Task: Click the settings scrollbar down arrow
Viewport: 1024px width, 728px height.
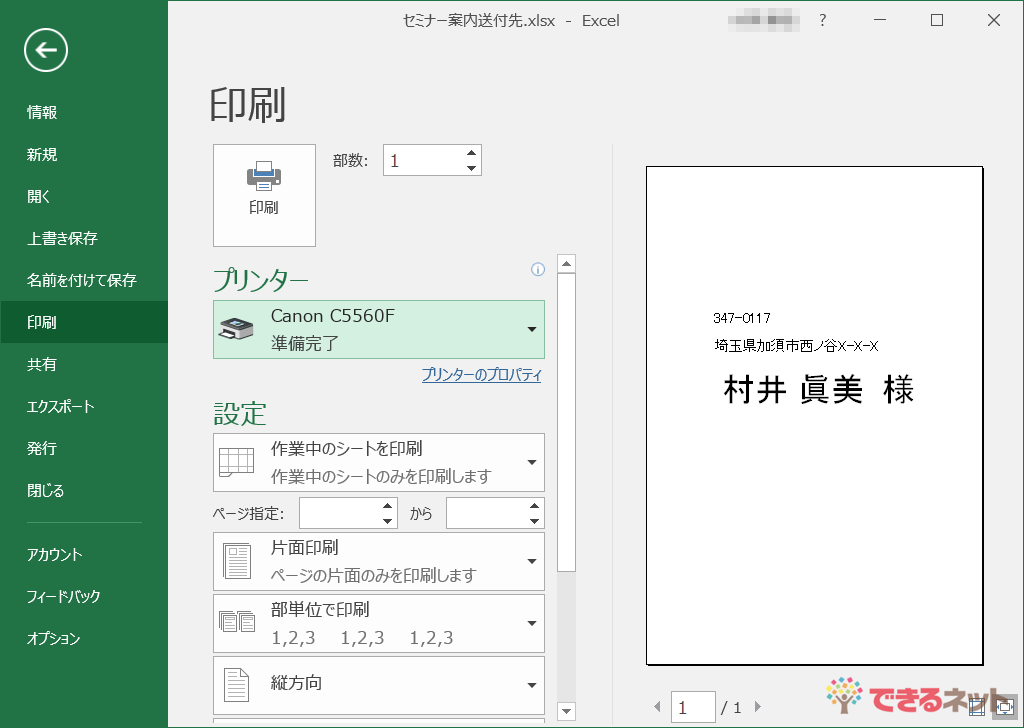Action: coord(566,711)
